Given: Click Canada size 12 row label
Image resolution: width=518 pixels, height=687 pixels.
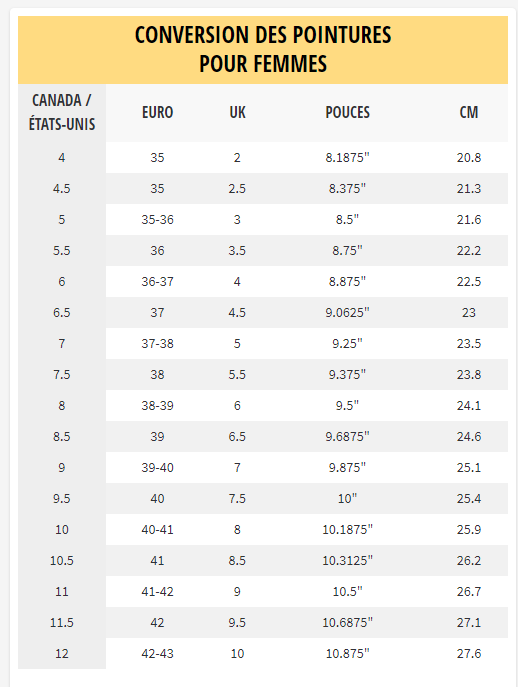Looking at the screenshot, I should tap(62, 654).
